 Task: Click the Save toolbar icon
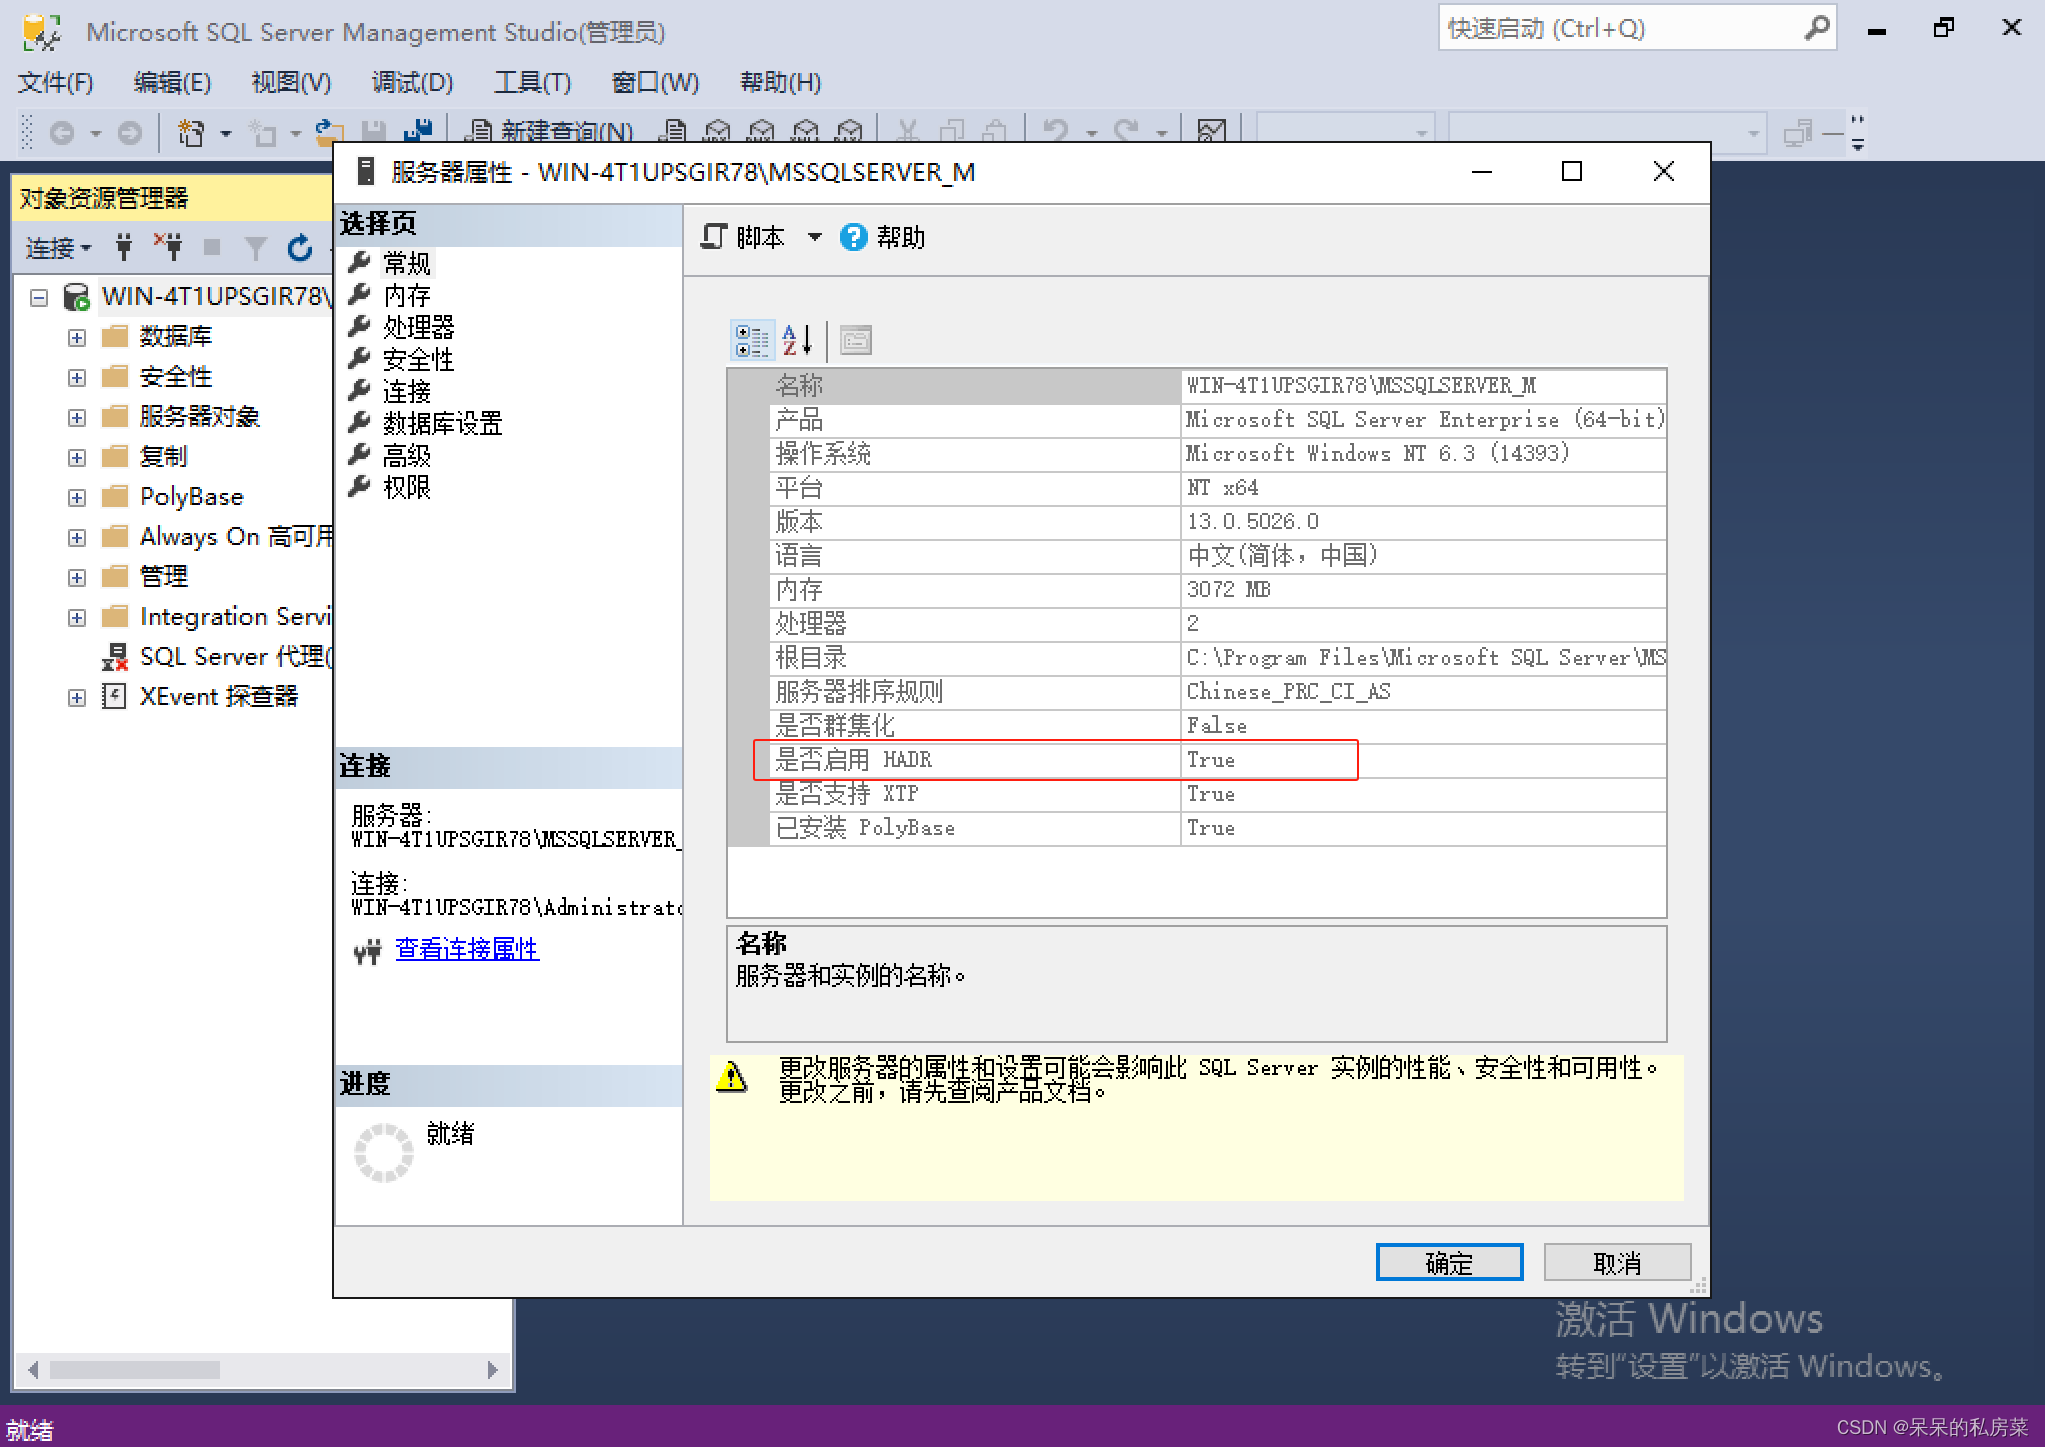pyautogui.click(x=374, y=132)
